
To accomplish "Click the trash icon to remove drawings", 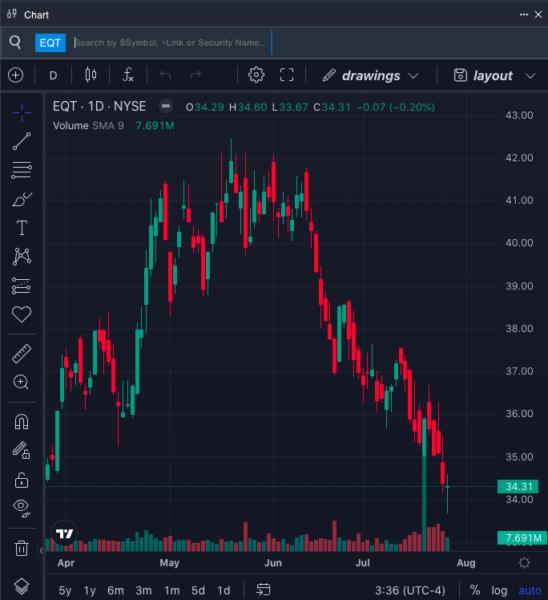I will point(21,548).
